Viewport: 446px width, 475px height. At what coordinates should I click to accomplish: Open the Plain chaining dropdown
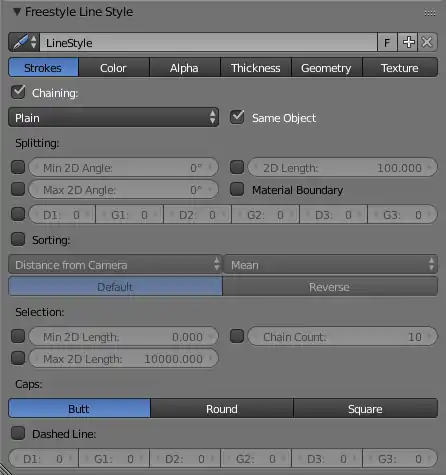[x=113, y=117]
